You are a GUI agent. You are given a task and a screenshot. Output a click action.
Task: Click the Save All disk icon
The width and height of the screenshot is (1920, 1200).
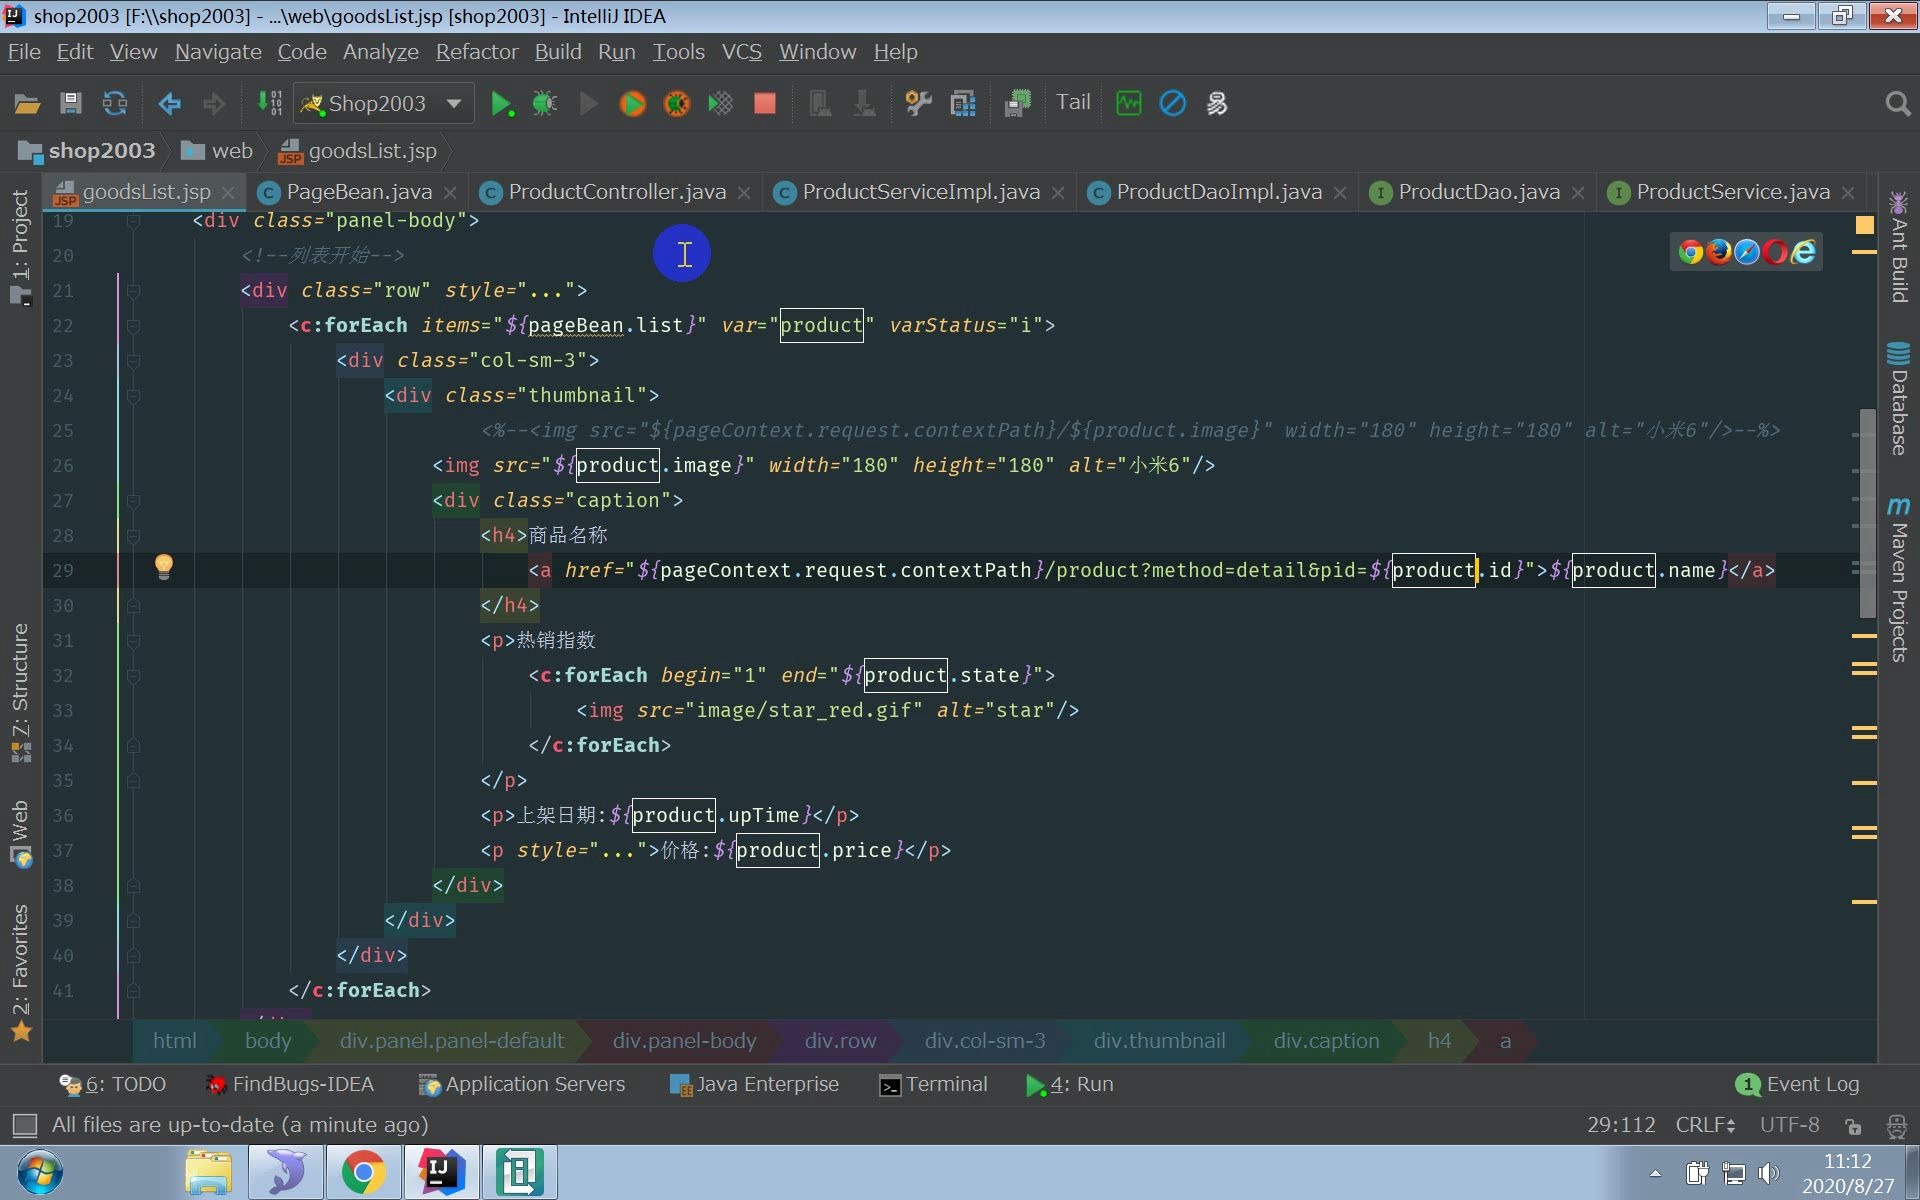pyautogui.click(x=70, y=103)
